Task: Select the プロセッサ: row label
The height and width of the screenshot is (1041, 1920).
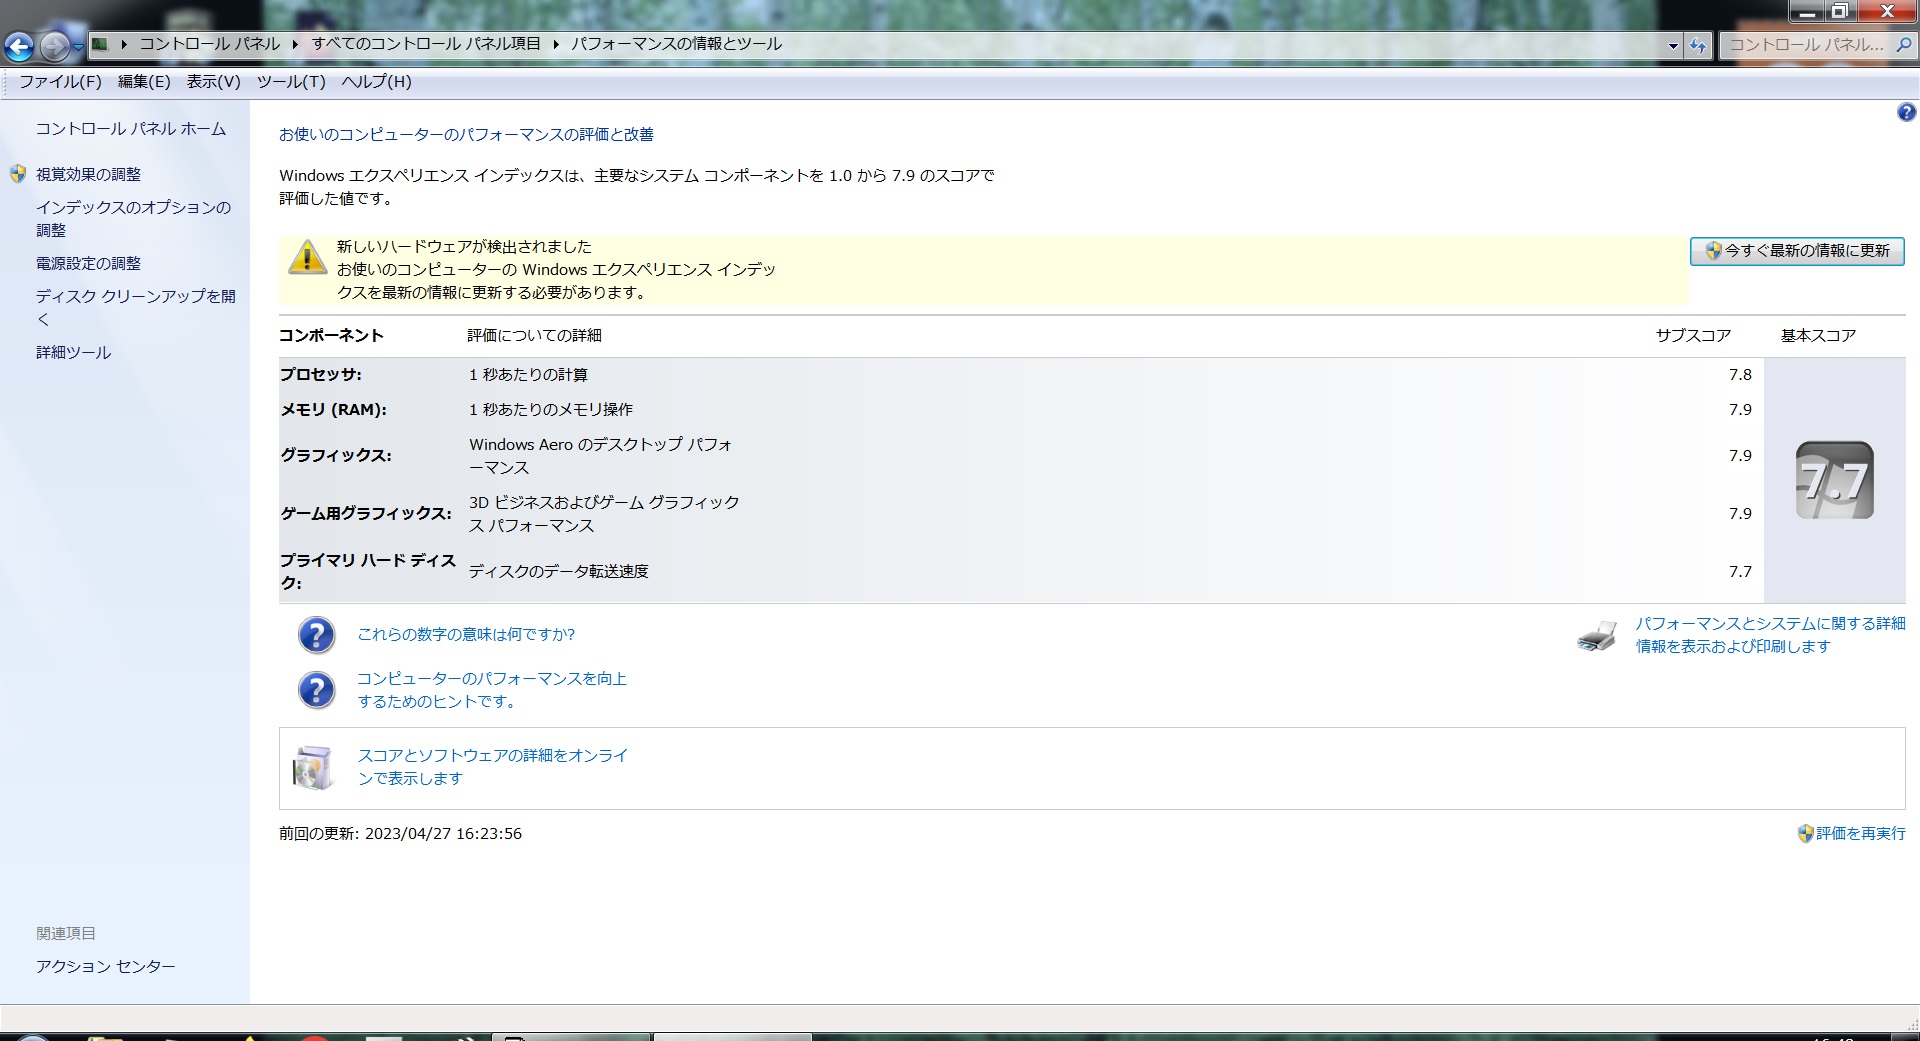Action: [321, 374]
